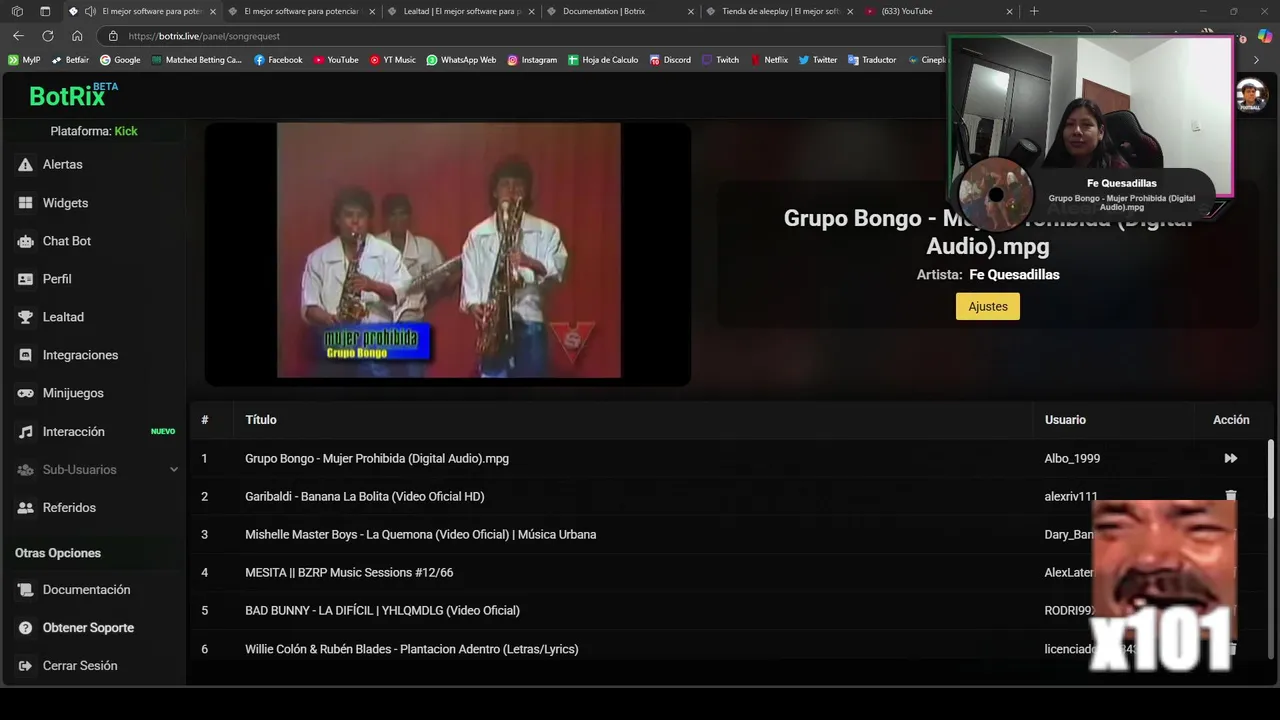
Task: Open the WhatsApp Web bookmark
Action: [x=461, y=60]
